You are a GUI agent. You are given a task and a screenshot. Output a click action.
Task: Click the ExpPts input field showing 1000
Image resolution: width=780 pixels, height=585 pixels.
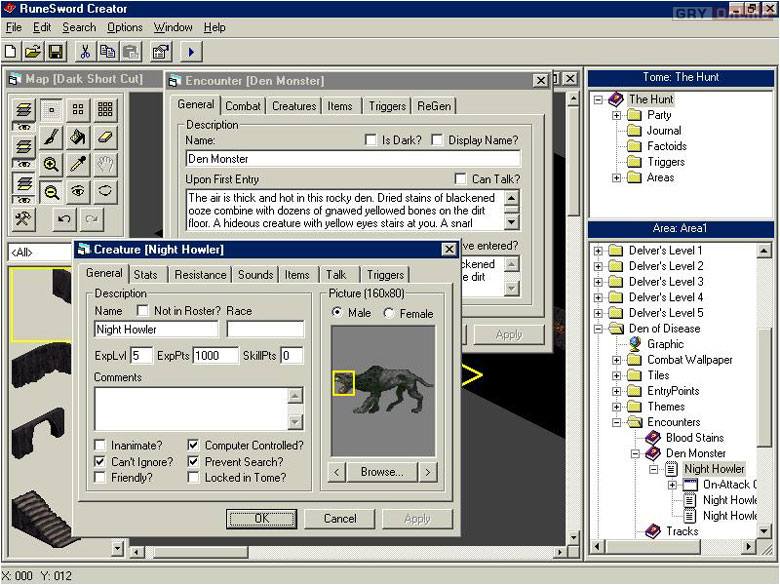click(x=215, y=355)
